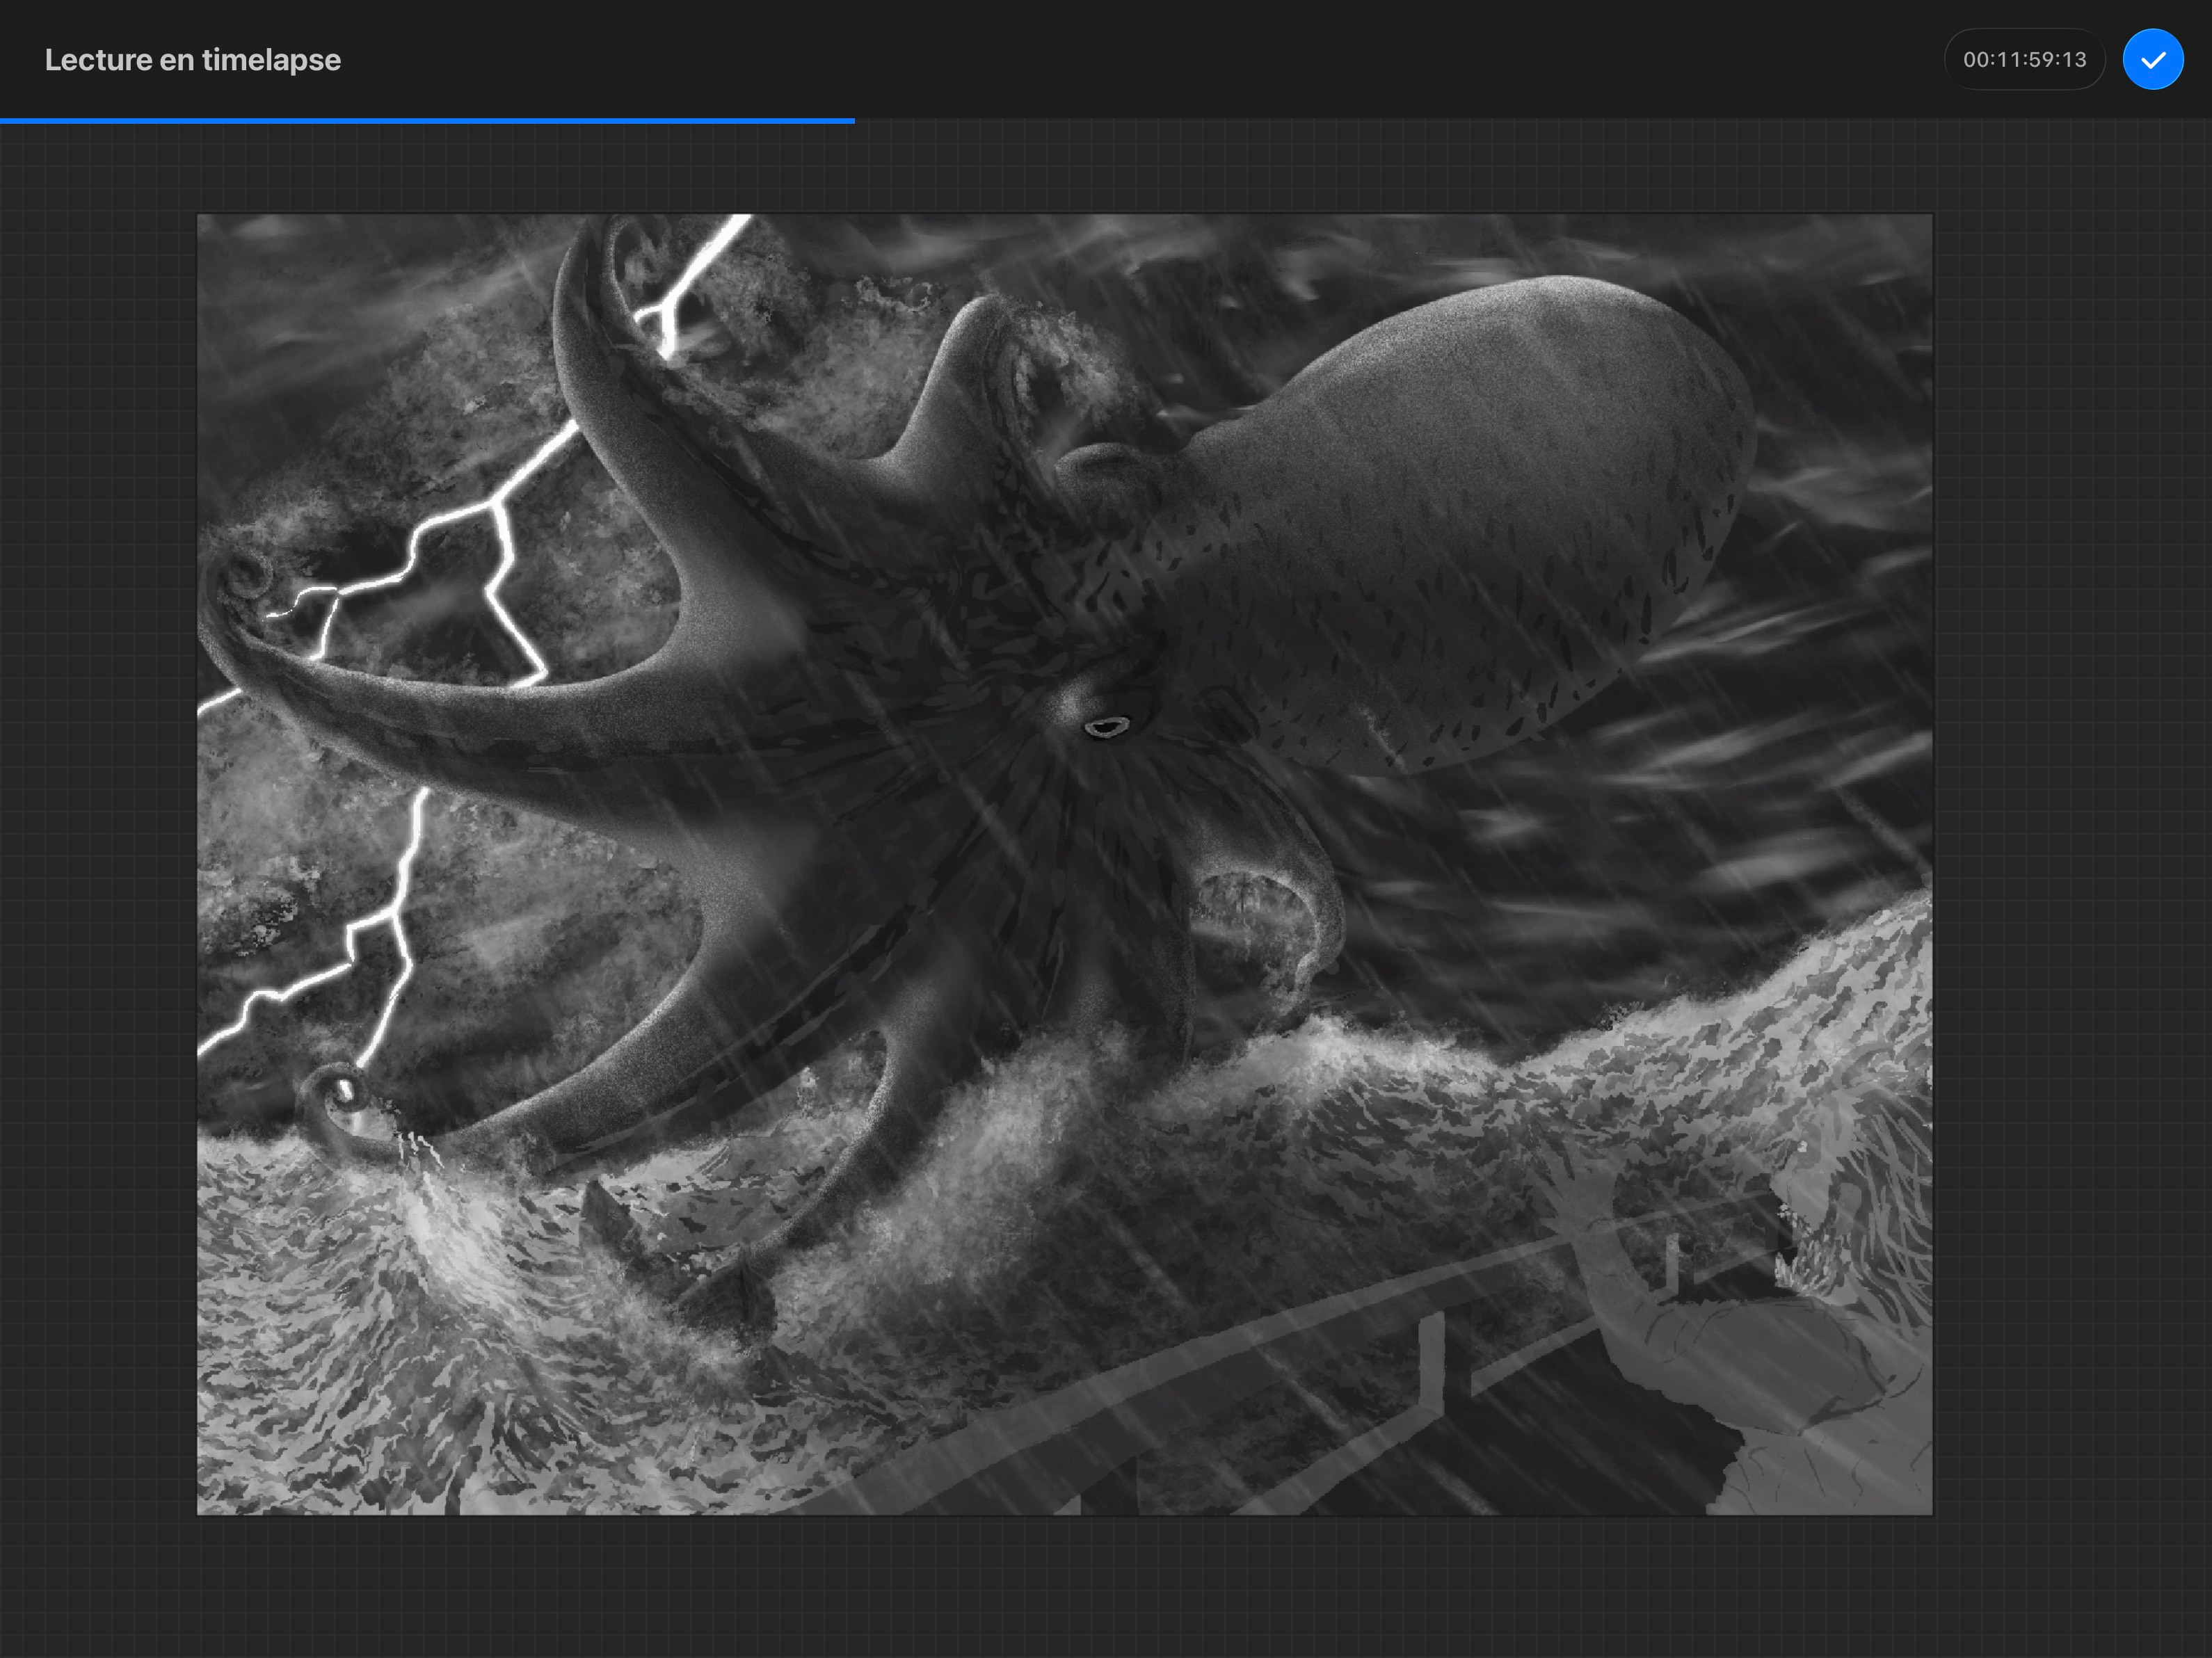This screenshot has height=1658, width=2212.
Task: Click the end of blue progress line
Action: point(853,121)
